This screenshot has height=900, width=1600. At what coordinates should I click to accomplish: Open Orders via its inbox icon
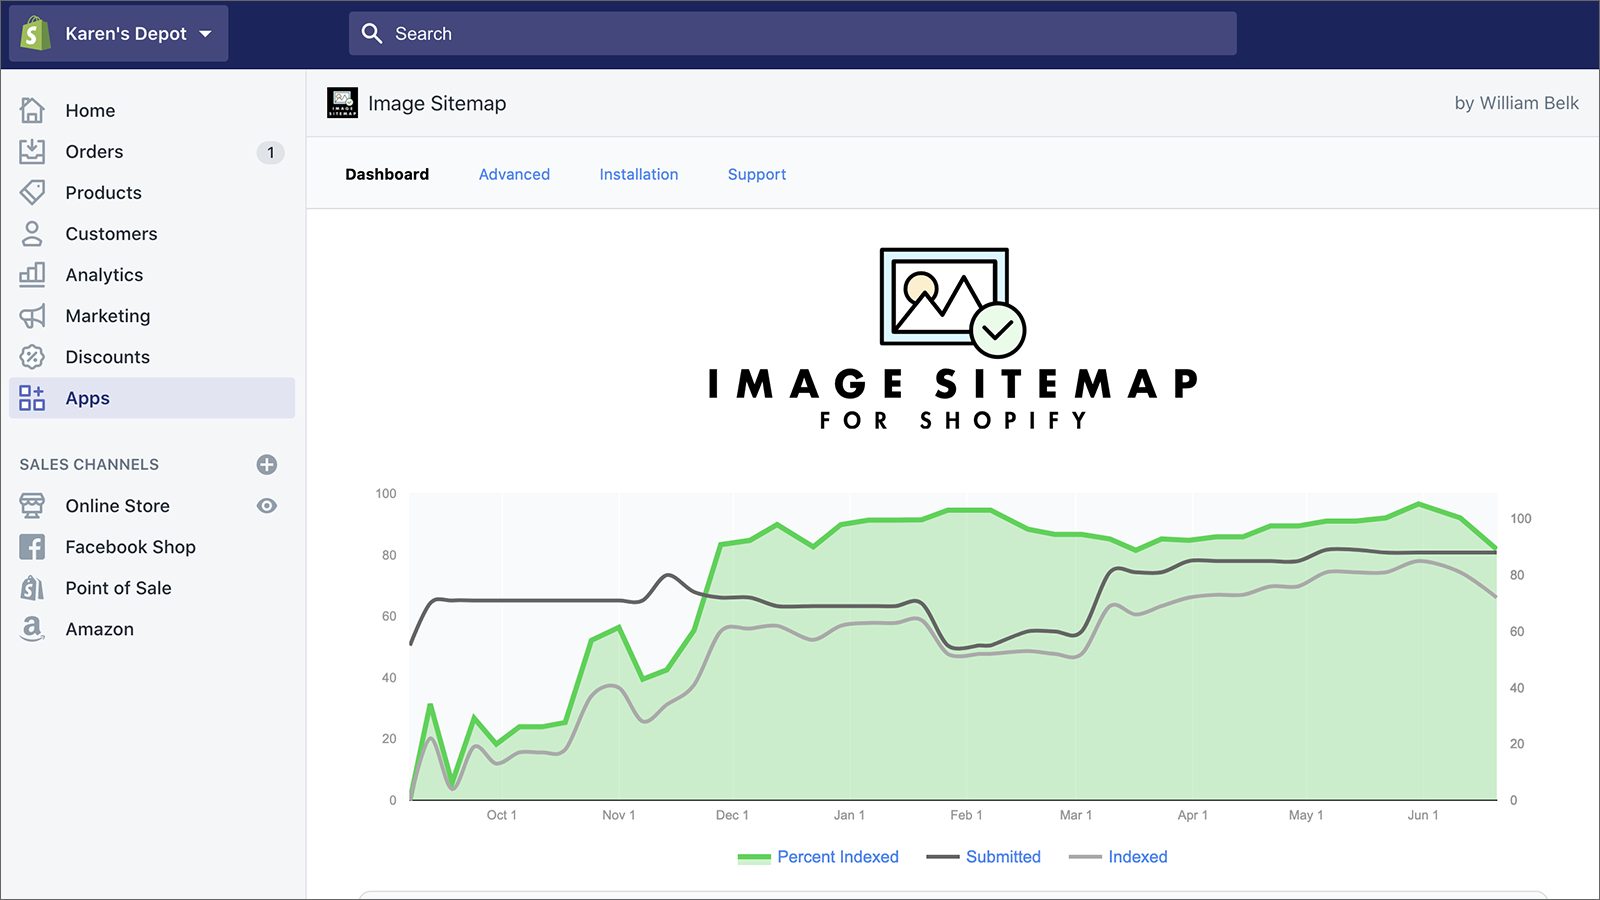click(32, 152)
